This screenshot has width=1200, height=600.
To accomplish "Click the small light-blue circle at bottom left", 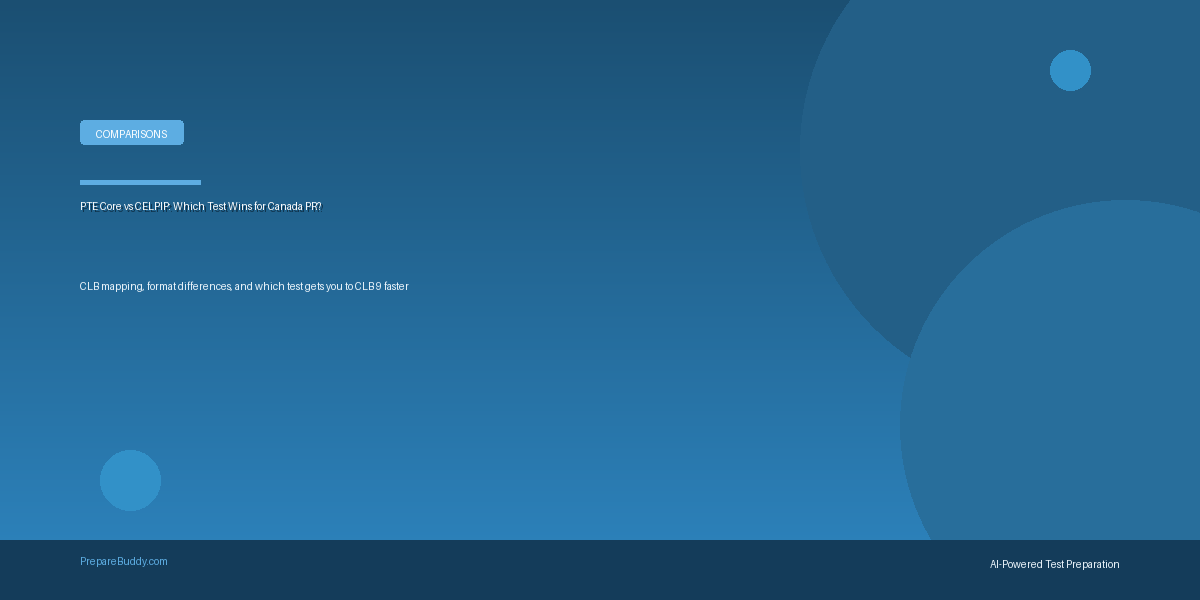I will tap(130, 480).
